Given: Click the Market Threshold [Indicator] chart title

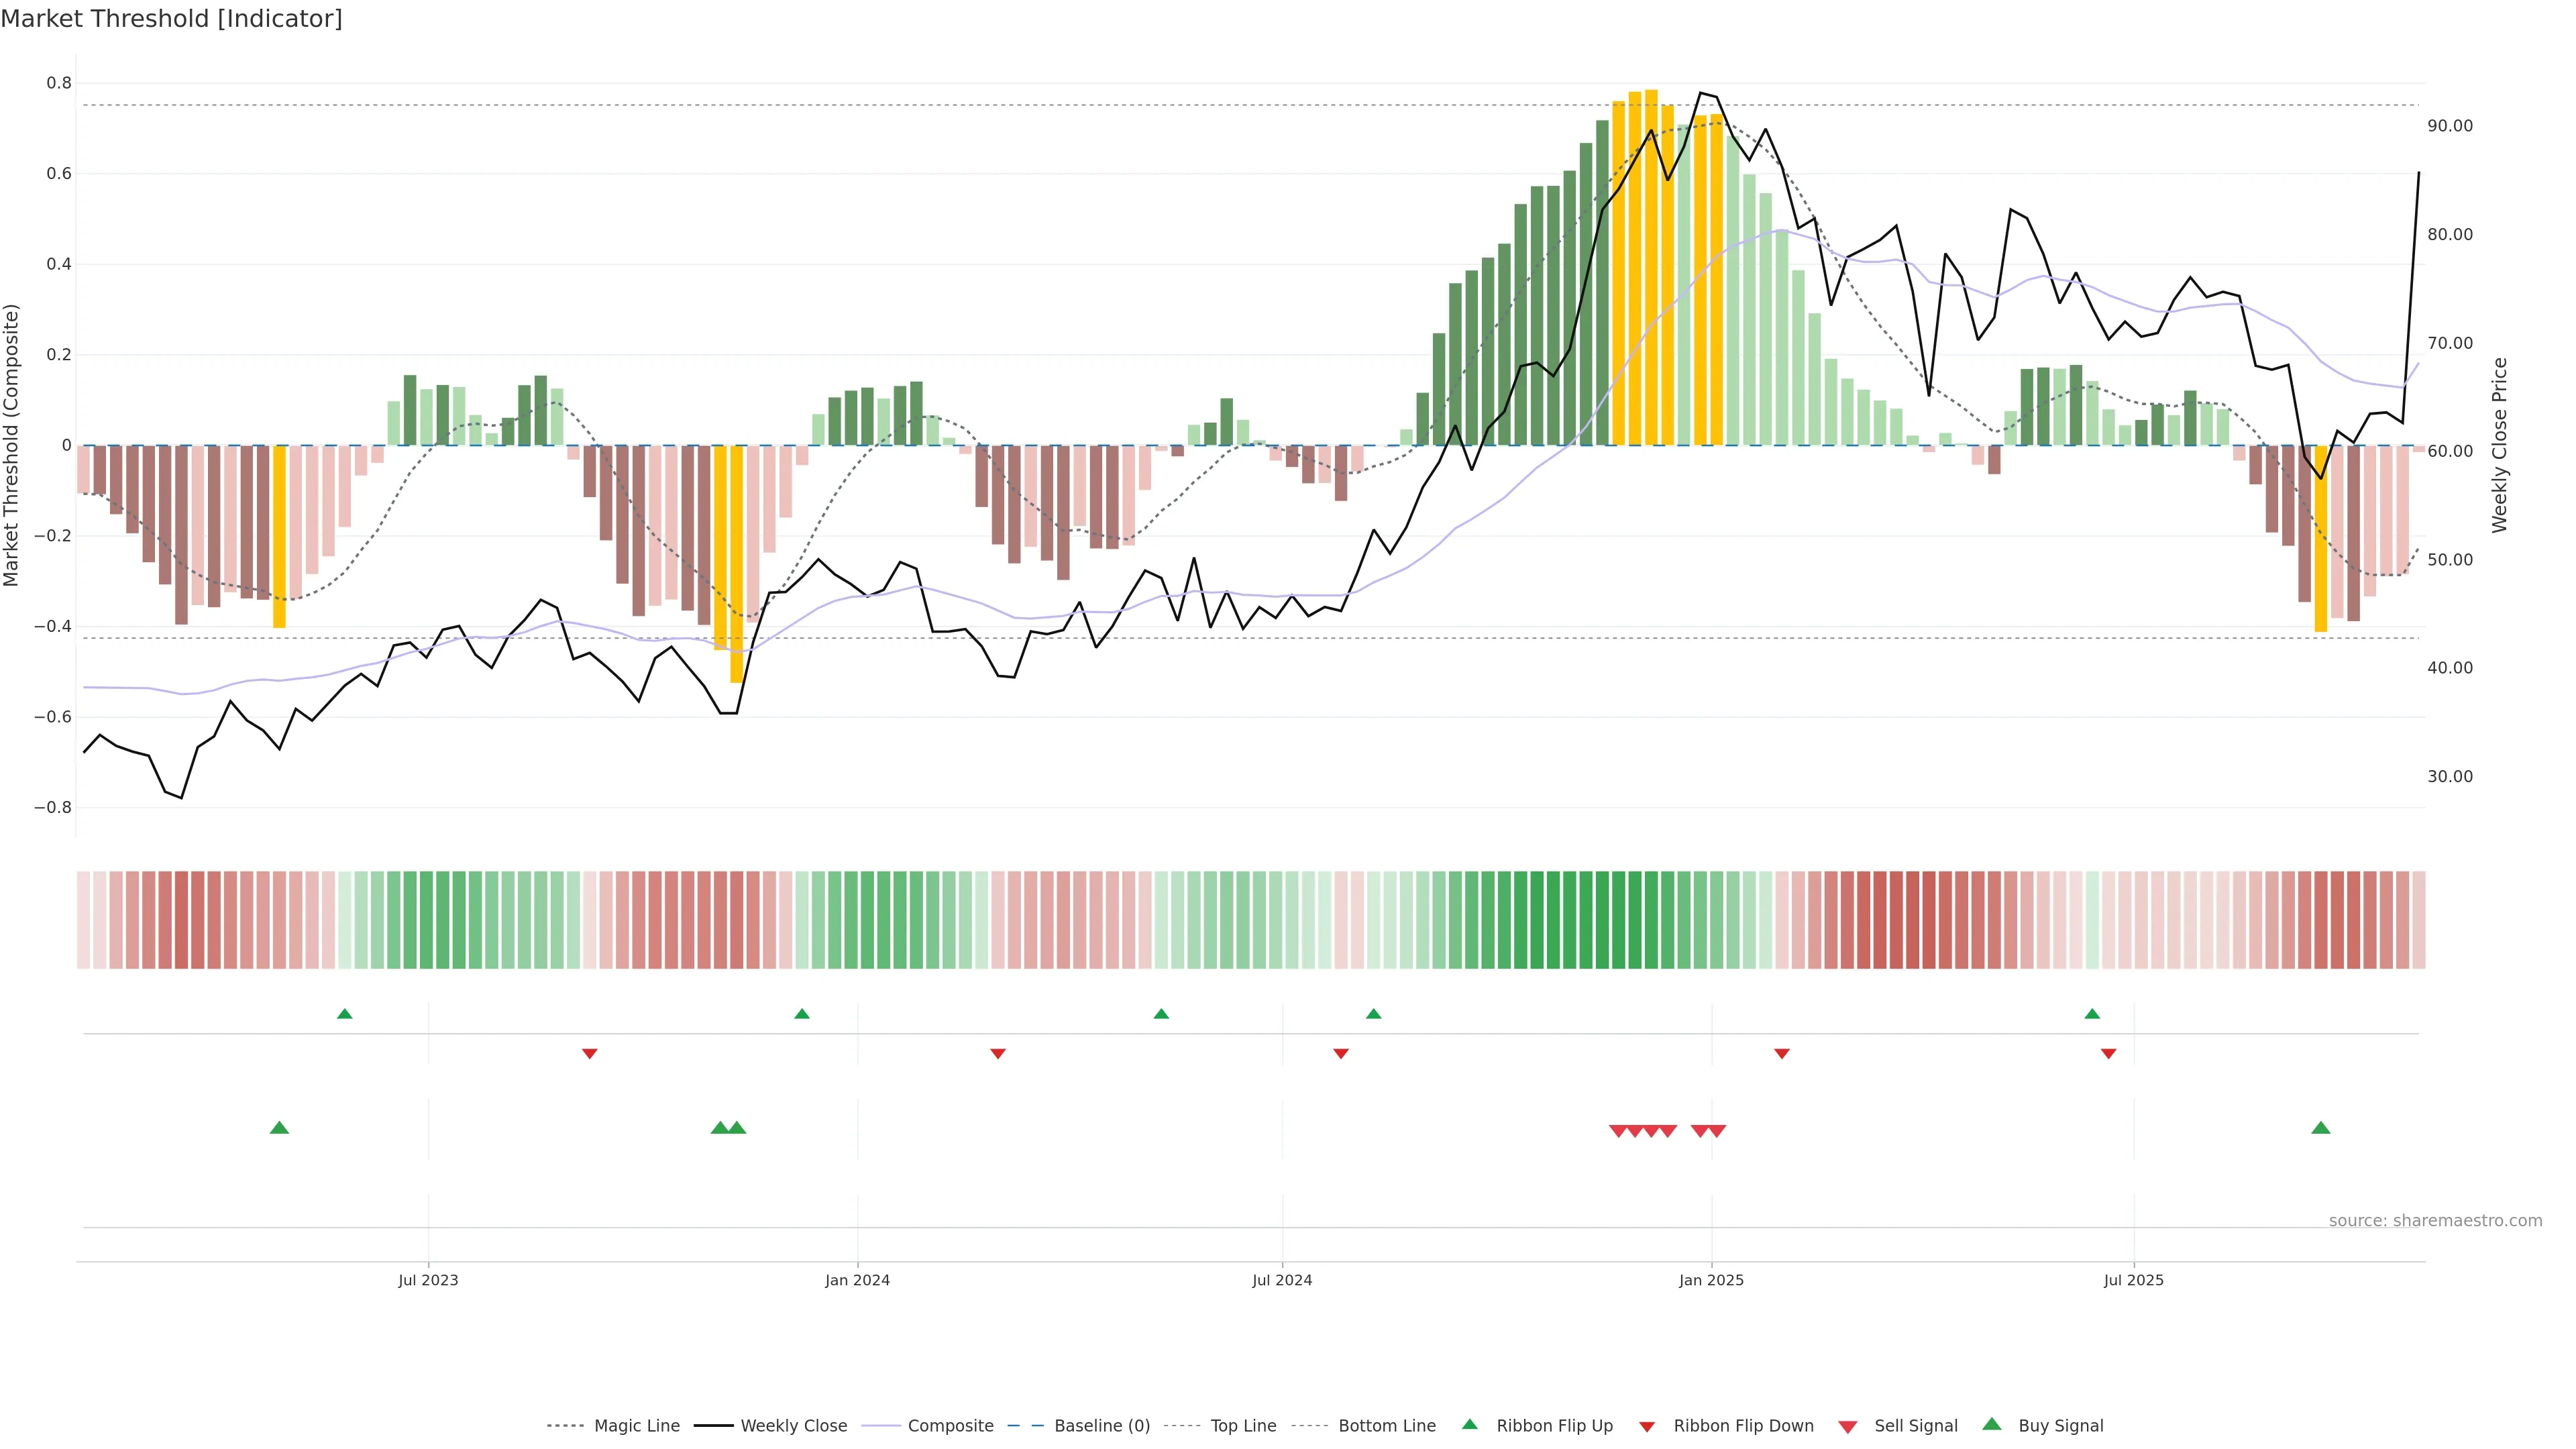Looking at the screenshot, I should pyautogui.click(x=171, y=19).
